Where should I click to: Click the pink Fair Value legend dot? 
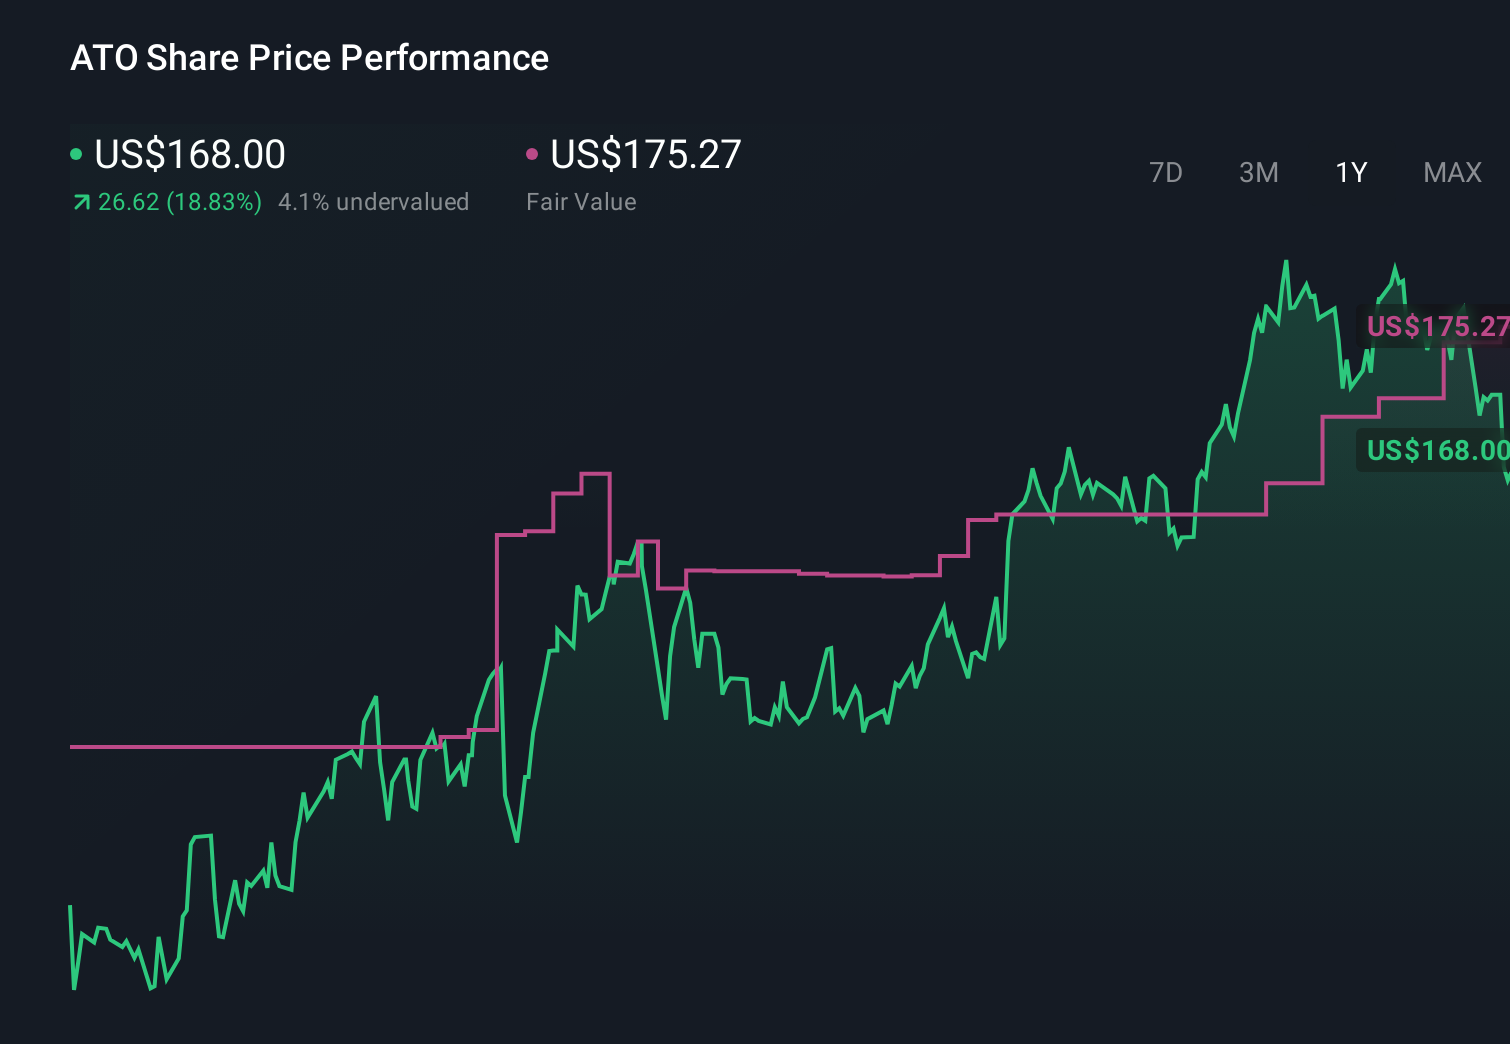click(533, 153)
